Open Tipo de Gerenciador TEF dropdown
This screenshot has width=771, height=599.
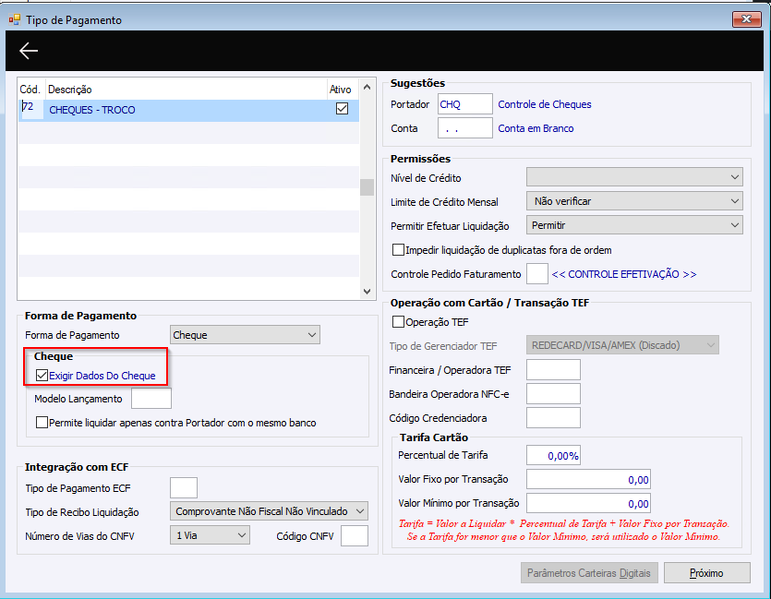coord(623,345)
